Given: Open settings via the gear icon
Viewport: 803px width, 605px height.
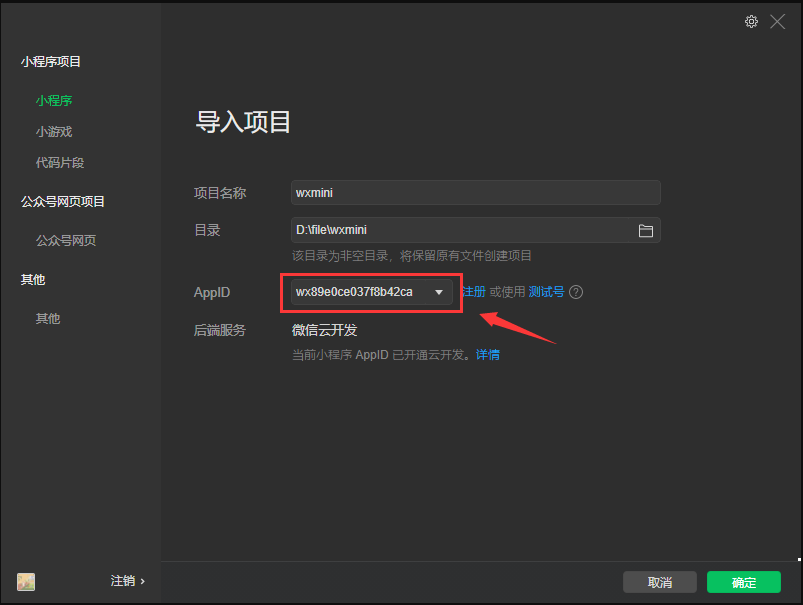Looking at the screenshot, I should [751, 21].
